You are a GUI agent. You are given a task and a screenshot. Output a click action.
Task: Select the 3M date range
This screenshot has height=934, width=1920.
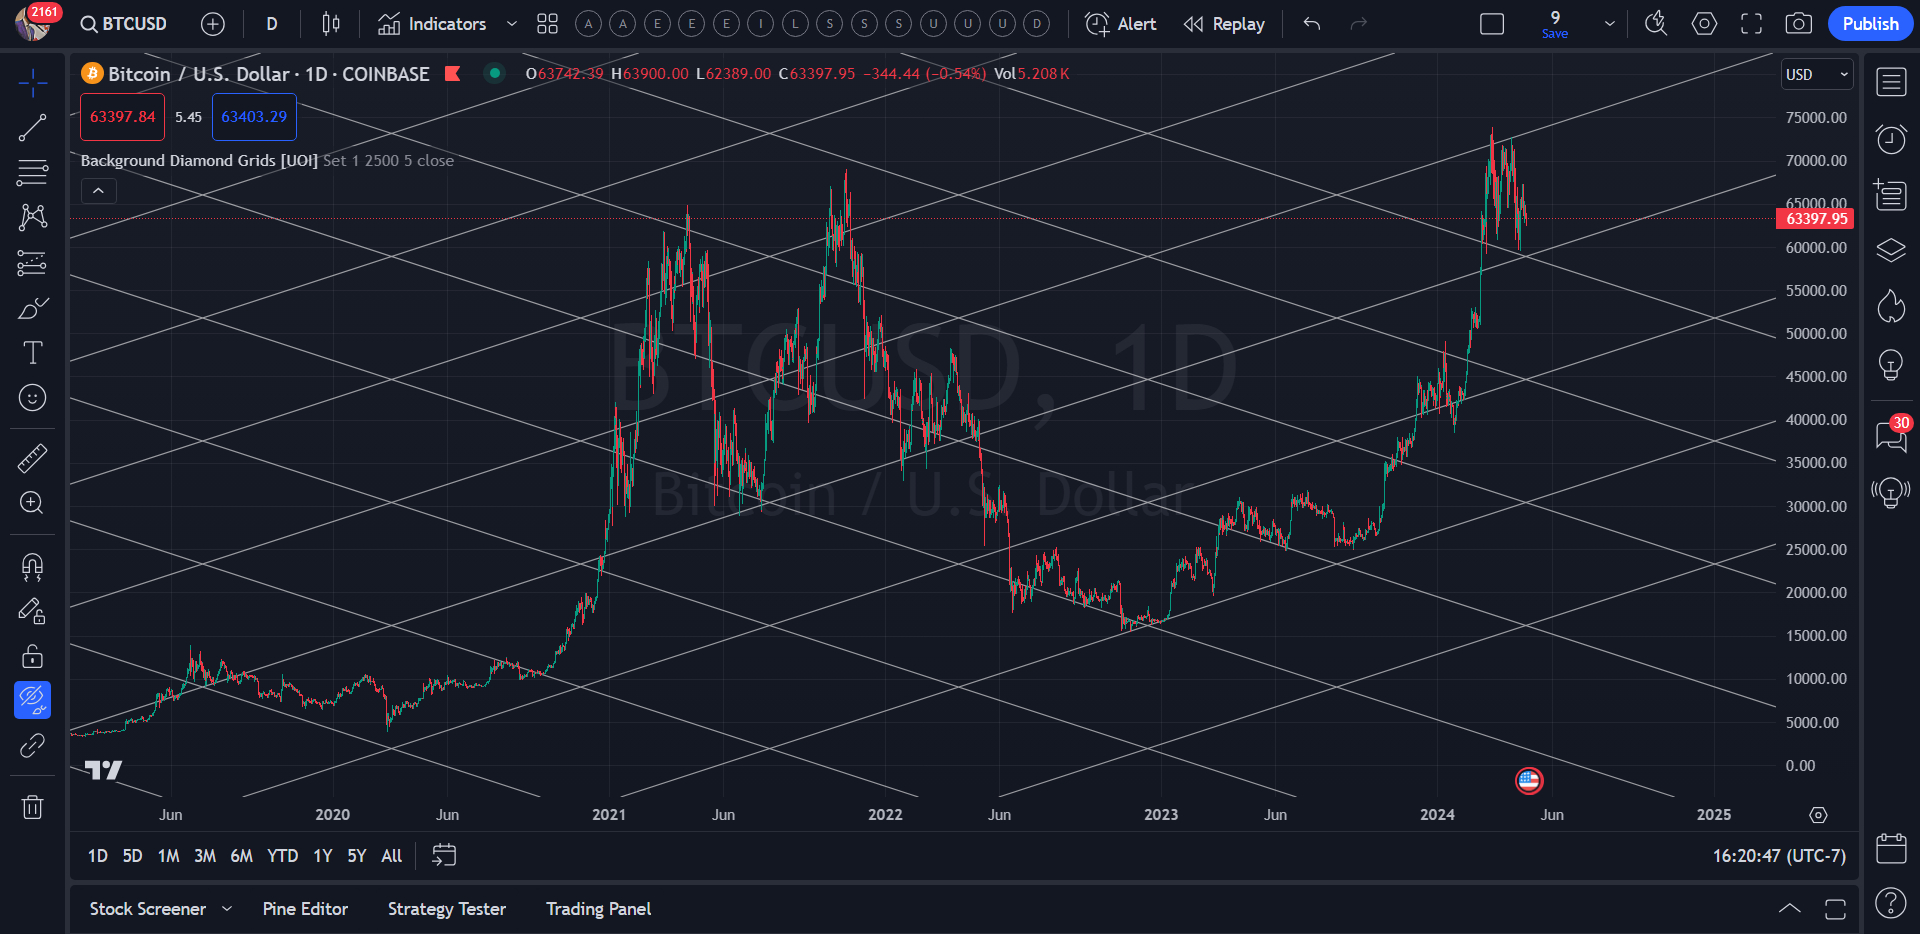click(x=204, y=856)
